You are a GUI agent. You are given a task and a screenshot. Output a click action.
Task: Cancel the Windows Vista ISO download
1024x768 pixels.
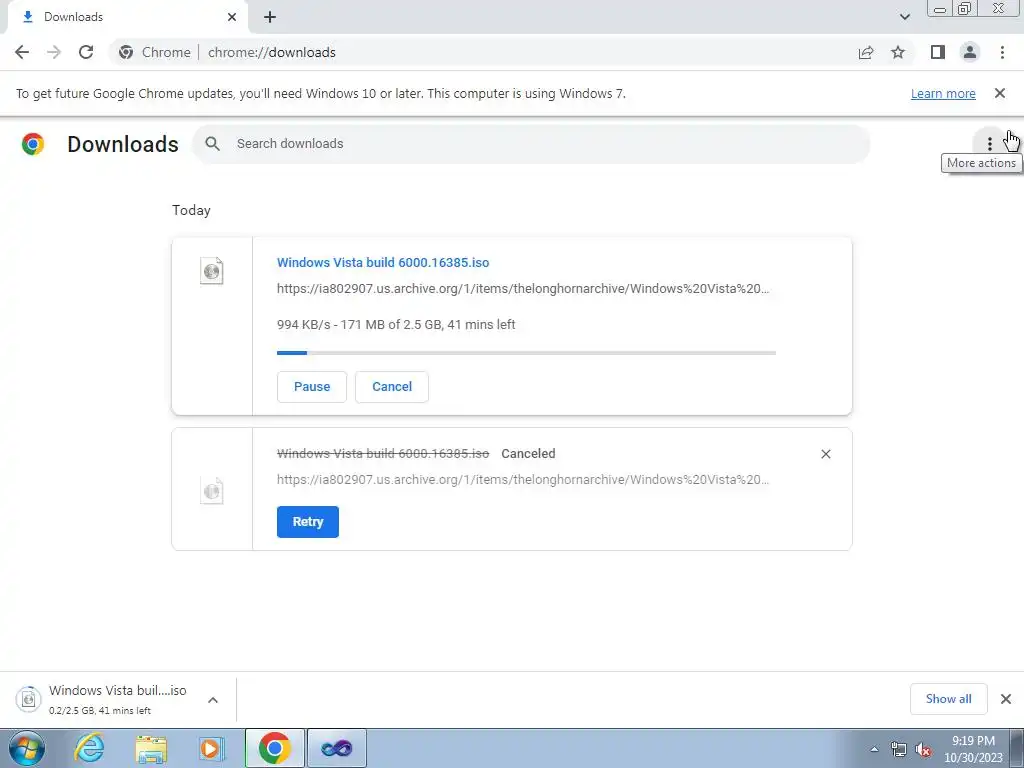tap(392, 387)
